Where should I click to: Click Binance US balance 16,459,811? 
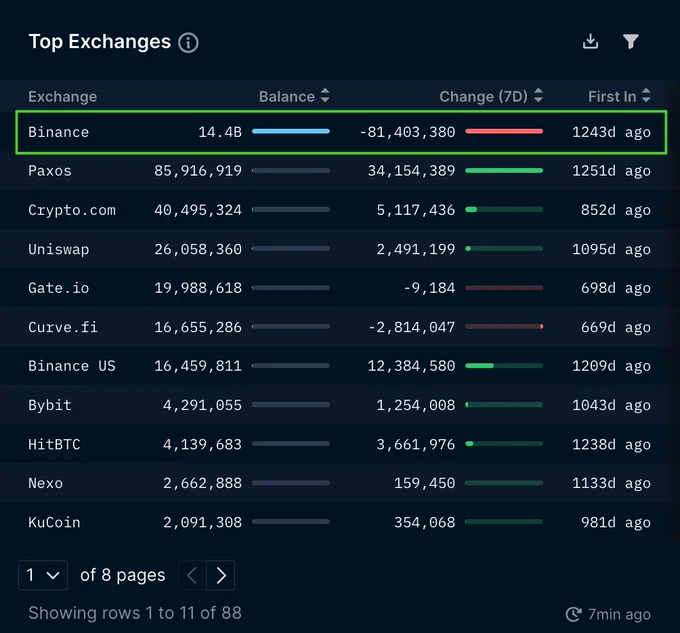click(x=198, y=366)
